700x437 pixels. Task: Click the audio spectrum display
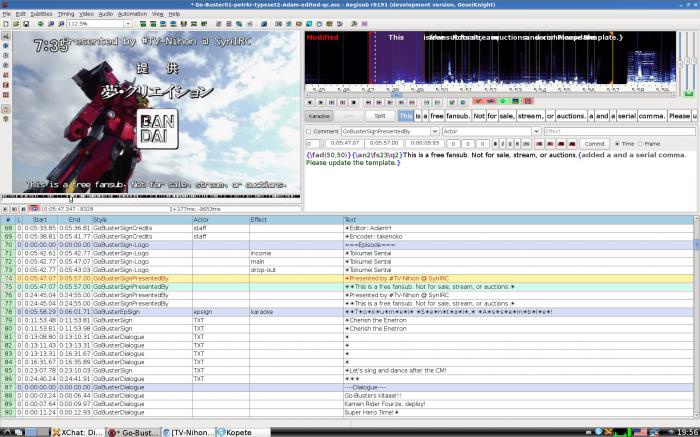click(x=490, y=58)
